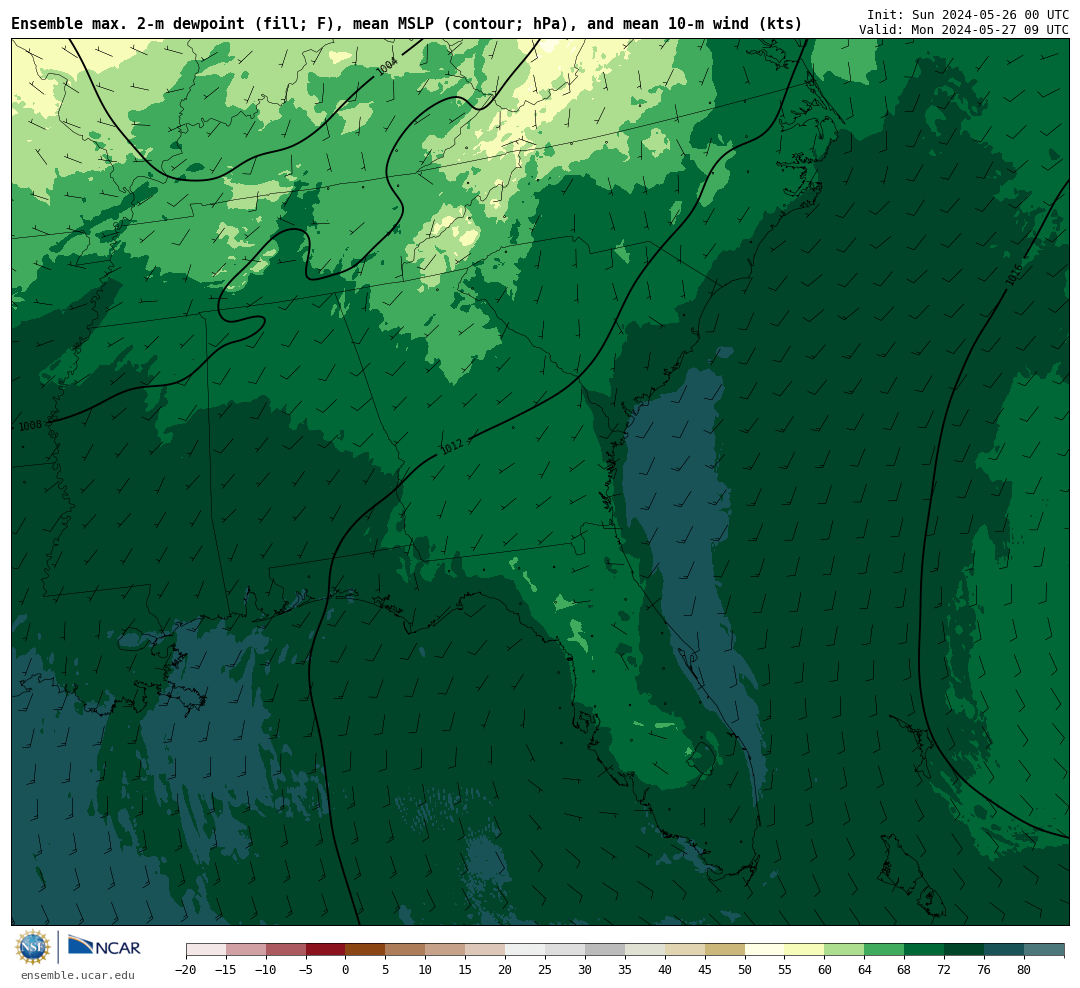Select the -20 to -15 color swatch
Screen dimensions: 1080x988
[206, 949]
